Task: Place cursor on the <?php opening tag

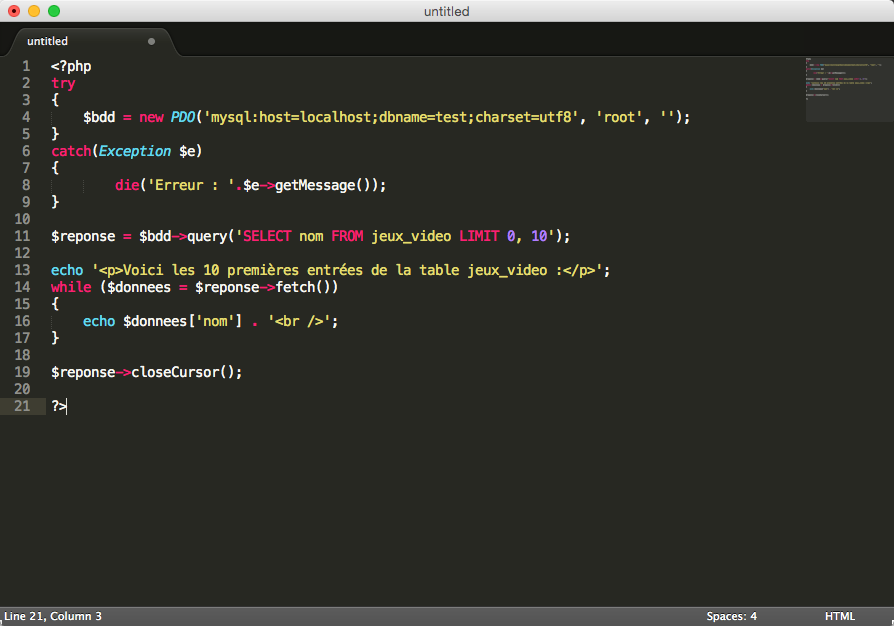Action: [71, 66]
